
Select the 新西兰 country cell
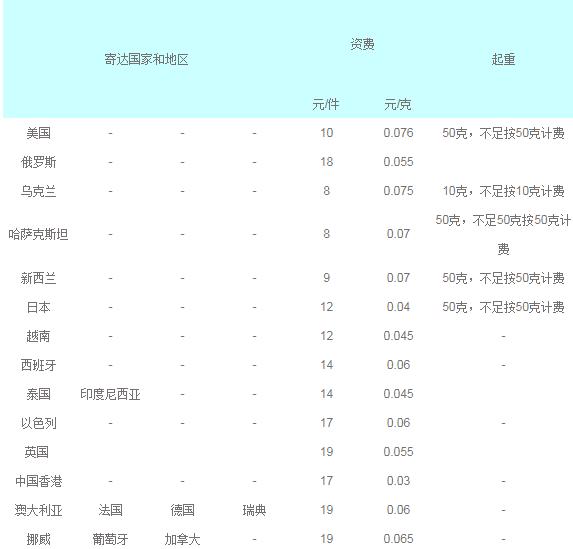(x=38, y=278)
